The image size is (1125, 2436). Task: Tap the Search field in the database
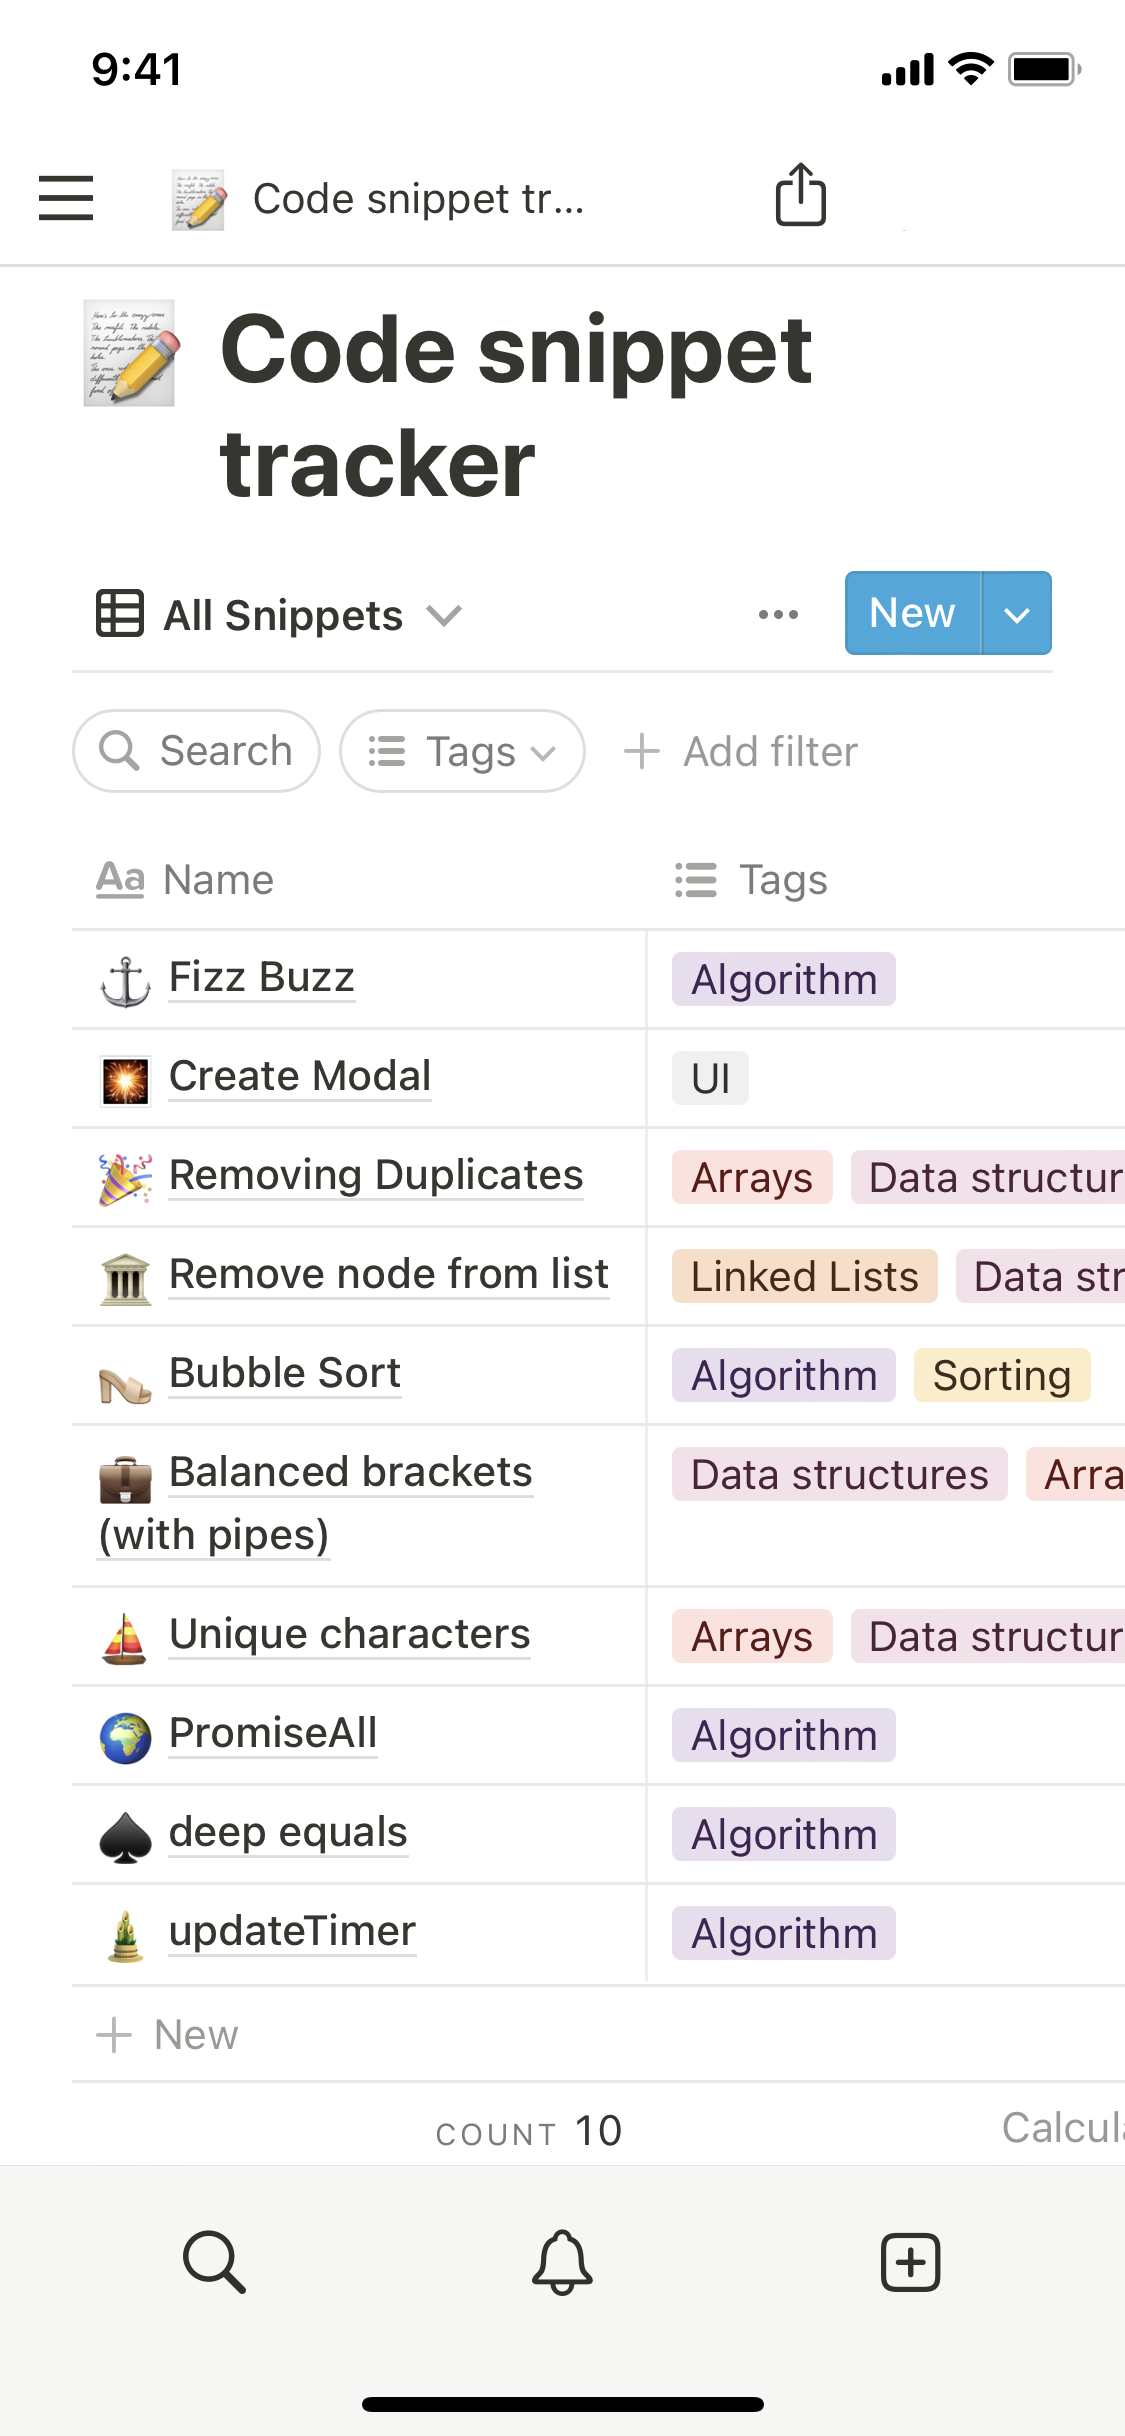pos(197,751)
